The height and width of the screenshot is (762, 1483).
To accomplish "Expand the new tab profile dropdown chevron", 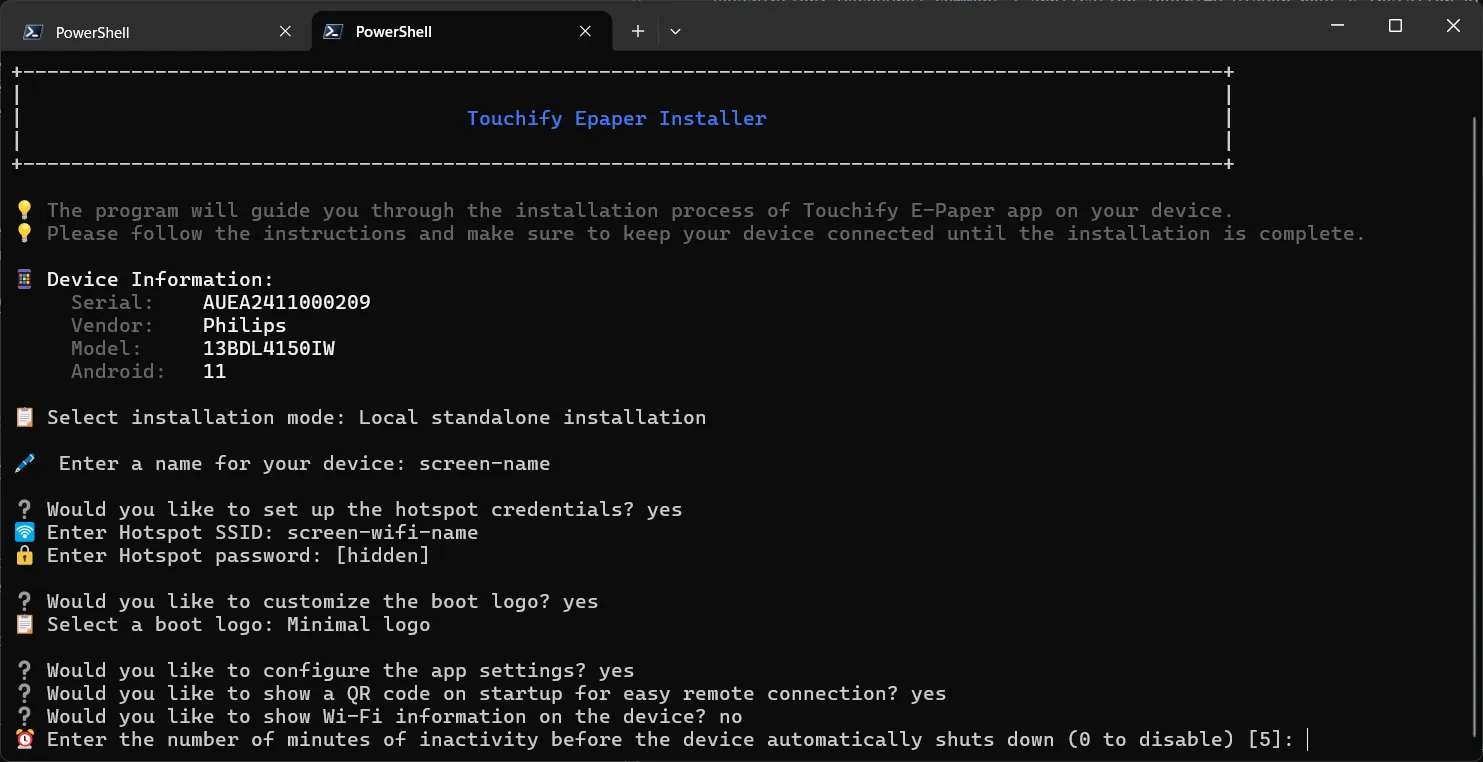I will (x=676, y=32).
